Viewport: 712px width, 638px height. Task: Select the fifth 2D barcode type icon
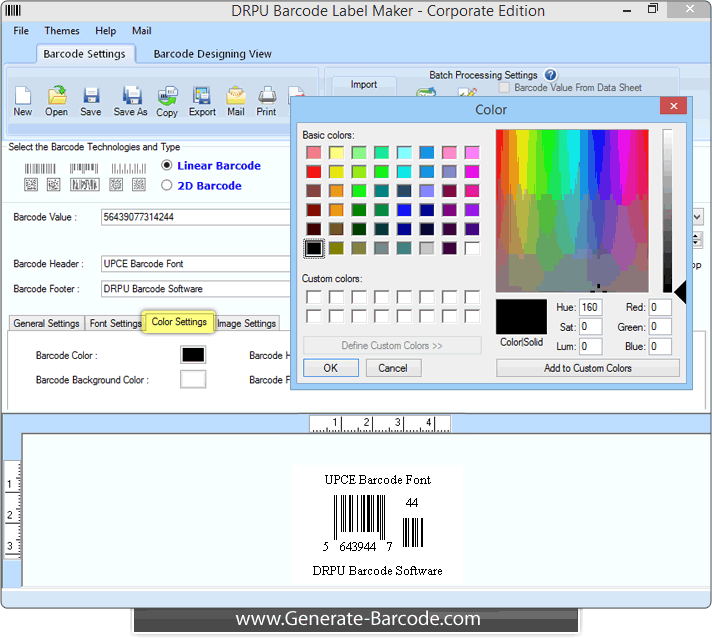pyautogui.click(x=139, y=184)
